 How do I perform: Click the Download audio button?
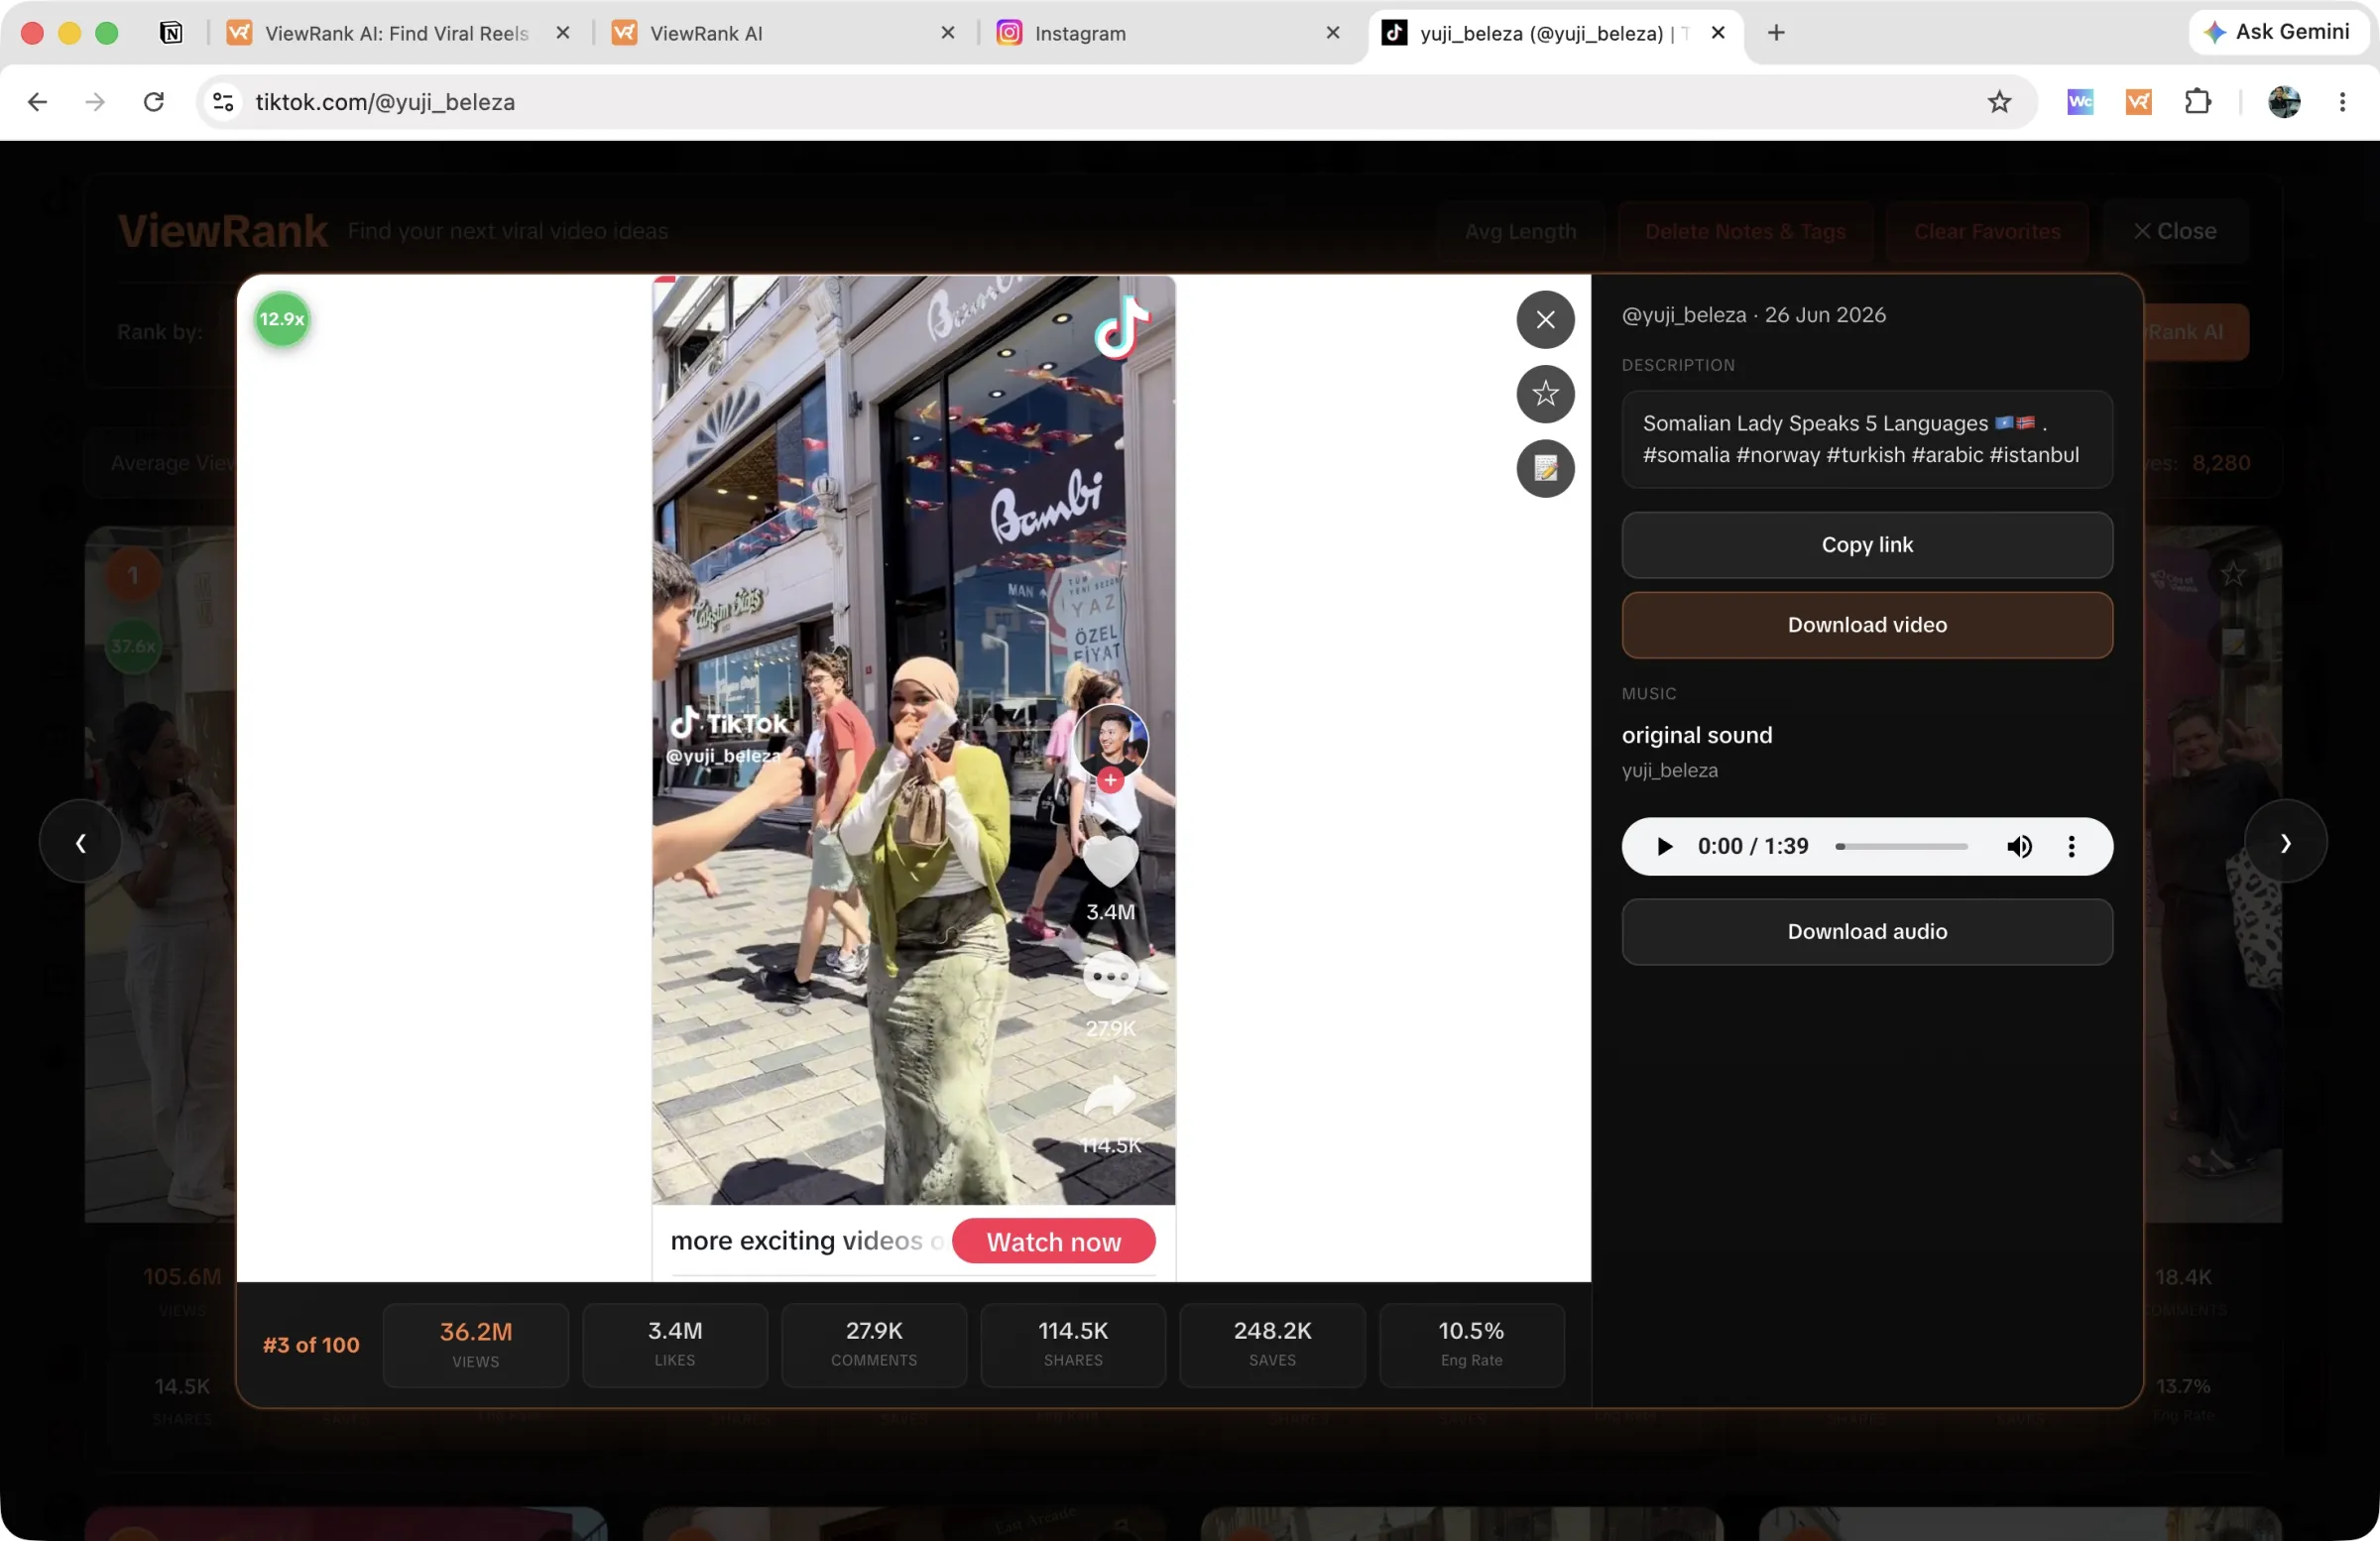pyautogui.click(x=1867, y=932)
